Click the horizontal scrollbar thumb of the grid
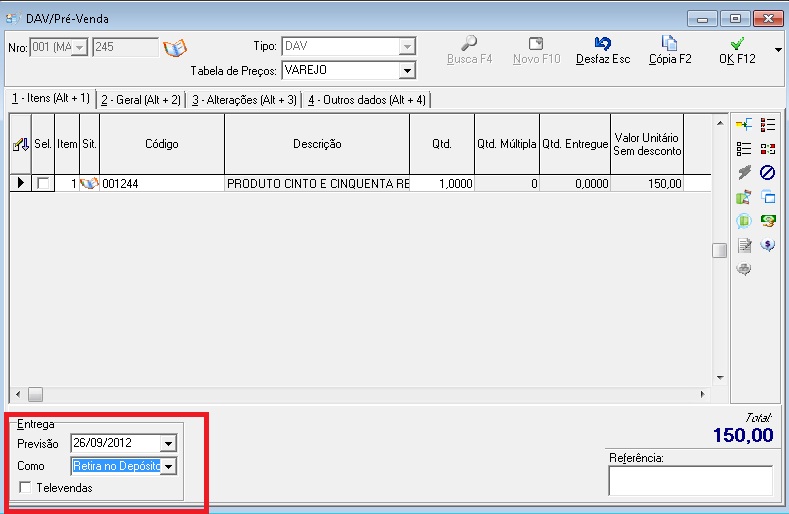789x514 pixels. coord(36,394)
